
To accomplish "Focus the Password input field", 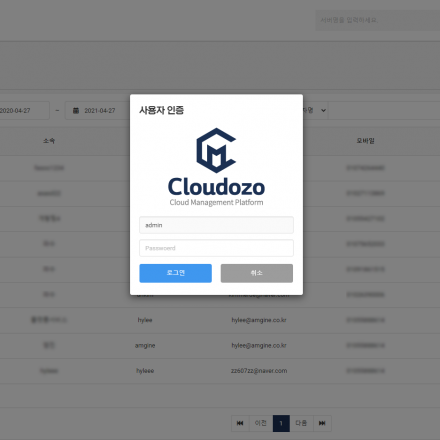I will [216, 248].
